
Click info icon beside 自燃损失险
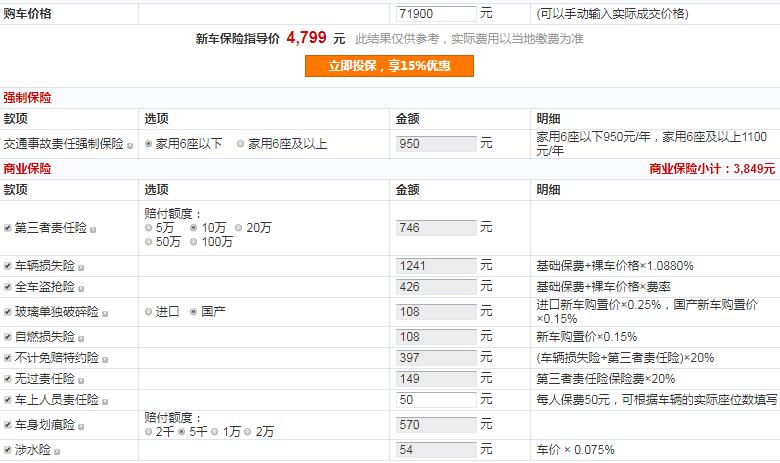pos(81,339)
